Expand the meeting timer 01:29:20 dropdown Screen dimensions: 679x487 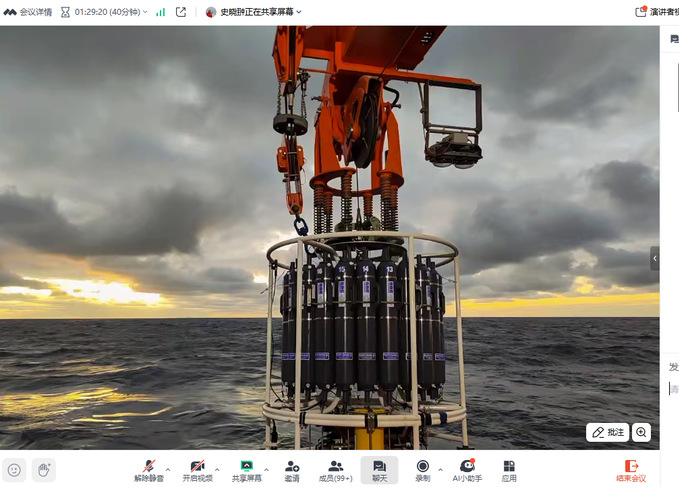click(x=145, y=12)
